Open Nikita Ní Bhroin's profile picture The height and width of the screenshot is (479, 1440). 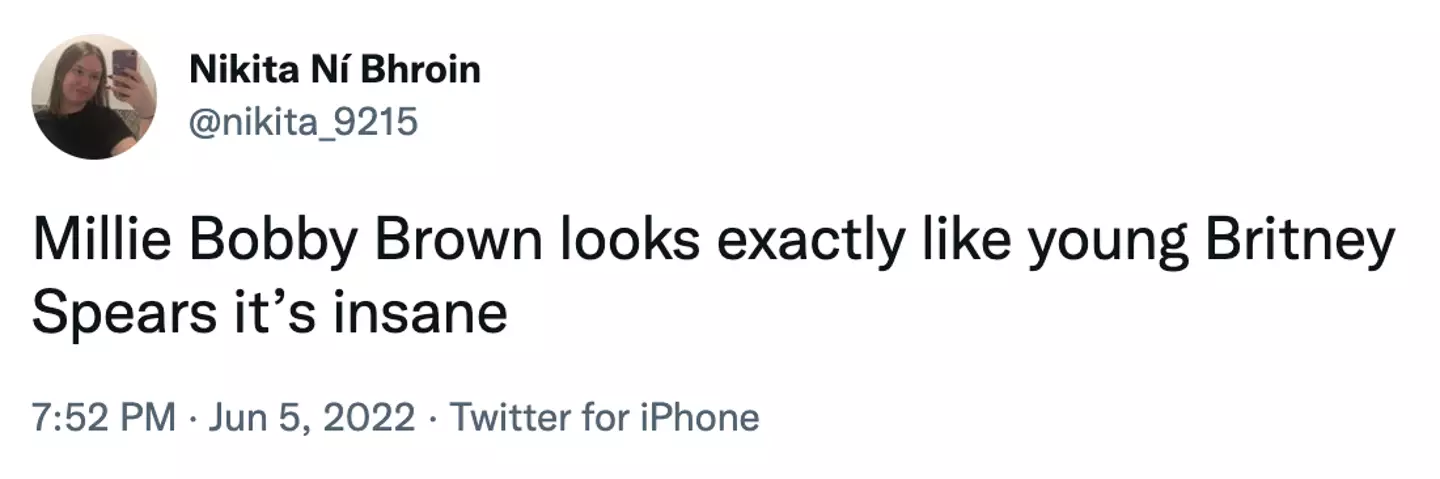pyautogui.click(x=93, y=97)
